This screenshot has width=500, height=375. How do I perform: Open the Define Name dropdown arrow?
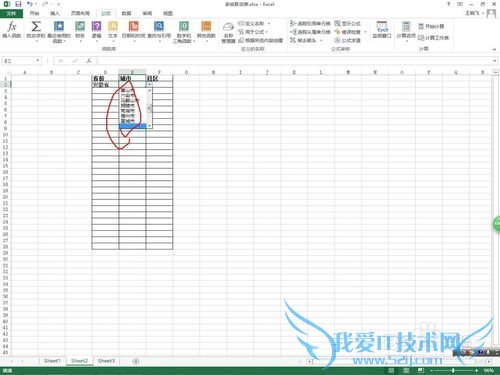tap(269, 23)
